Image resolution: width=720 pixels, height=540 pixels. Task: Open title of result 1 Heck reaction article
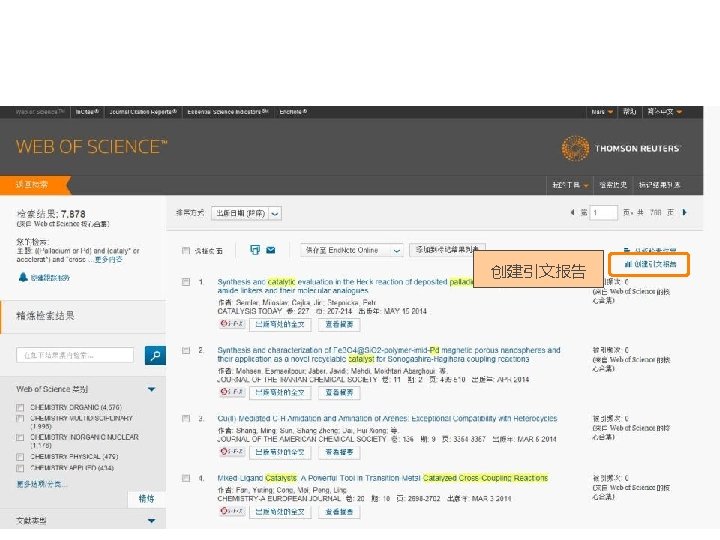(344, 286)
